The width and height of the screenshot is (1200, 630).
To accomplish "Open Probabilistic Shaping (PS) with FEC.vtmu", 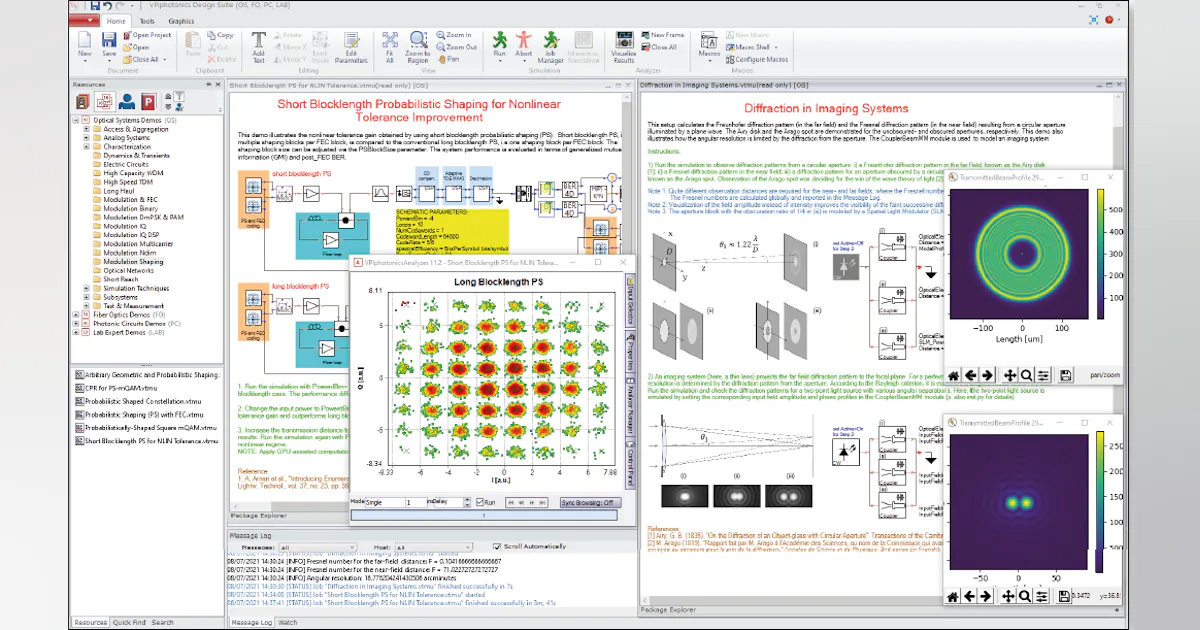I will [x=138, y=413].
